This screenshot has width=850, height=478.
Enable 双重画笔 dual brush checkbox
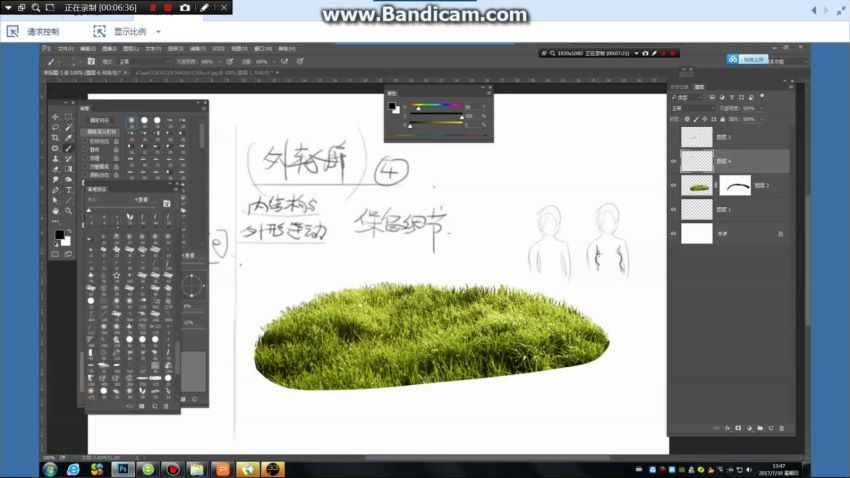click(85, 166)
